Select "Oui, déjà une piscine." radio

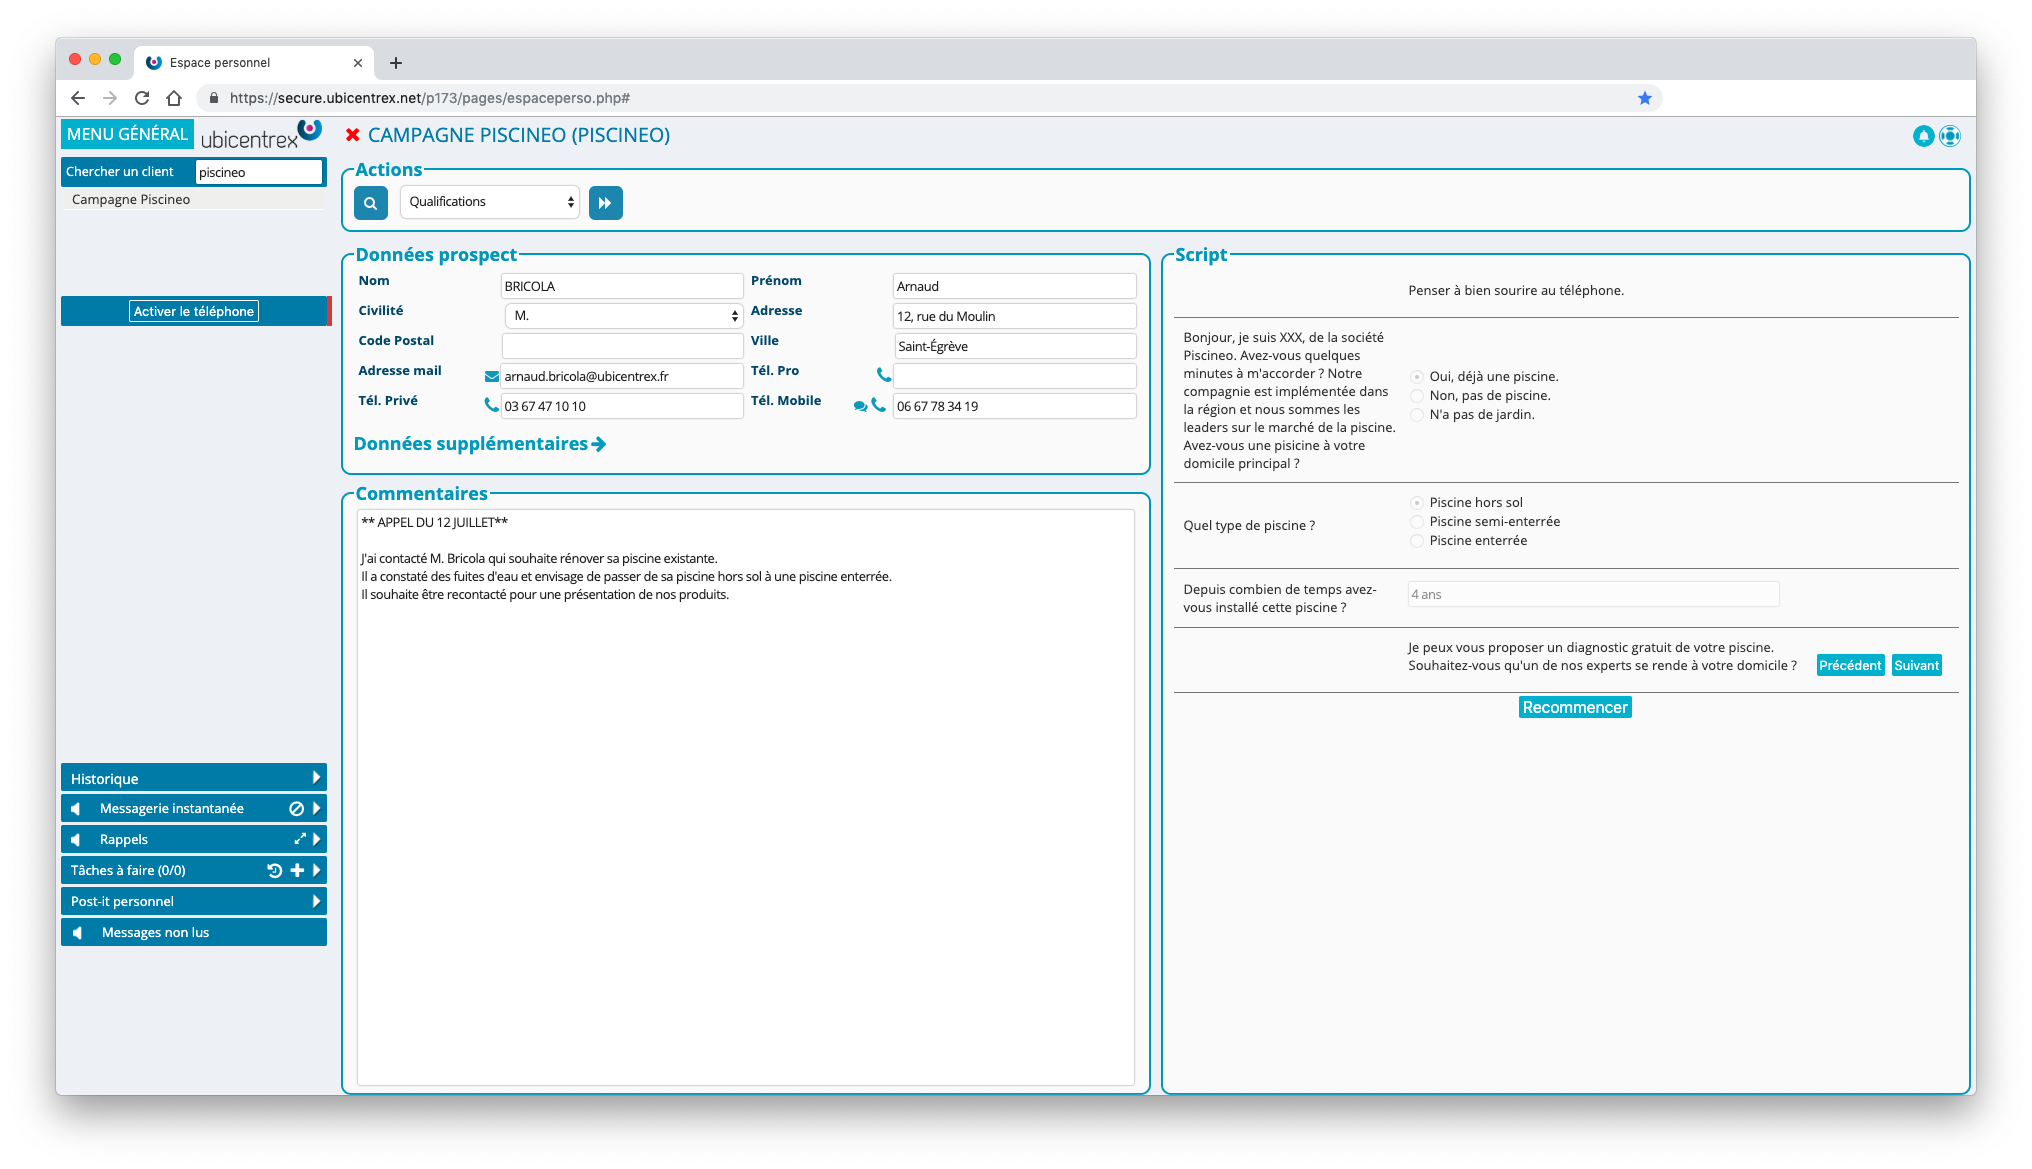click(x=1417, y=377)
